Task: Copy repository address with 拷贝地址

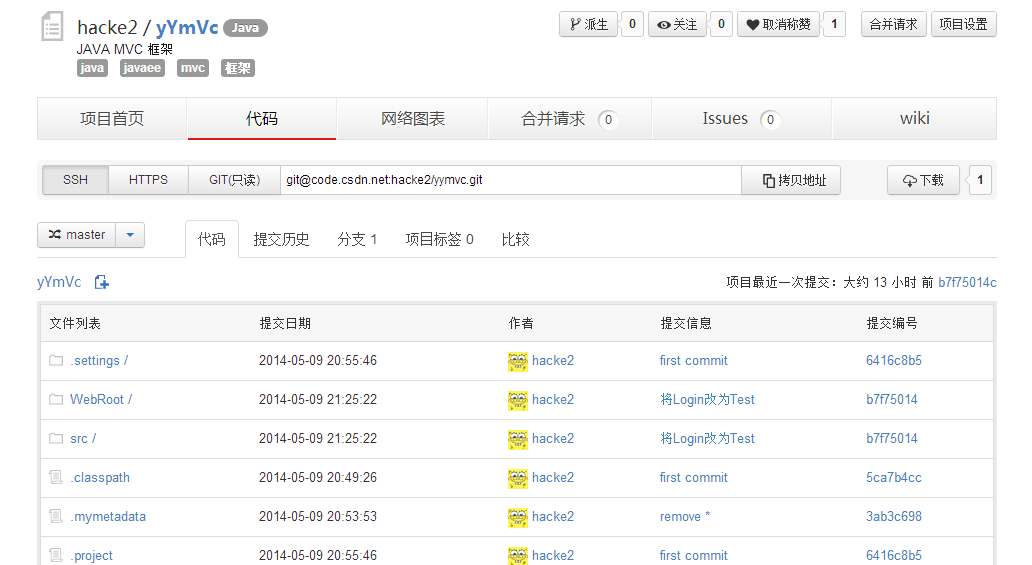Action: pos(791,180)
